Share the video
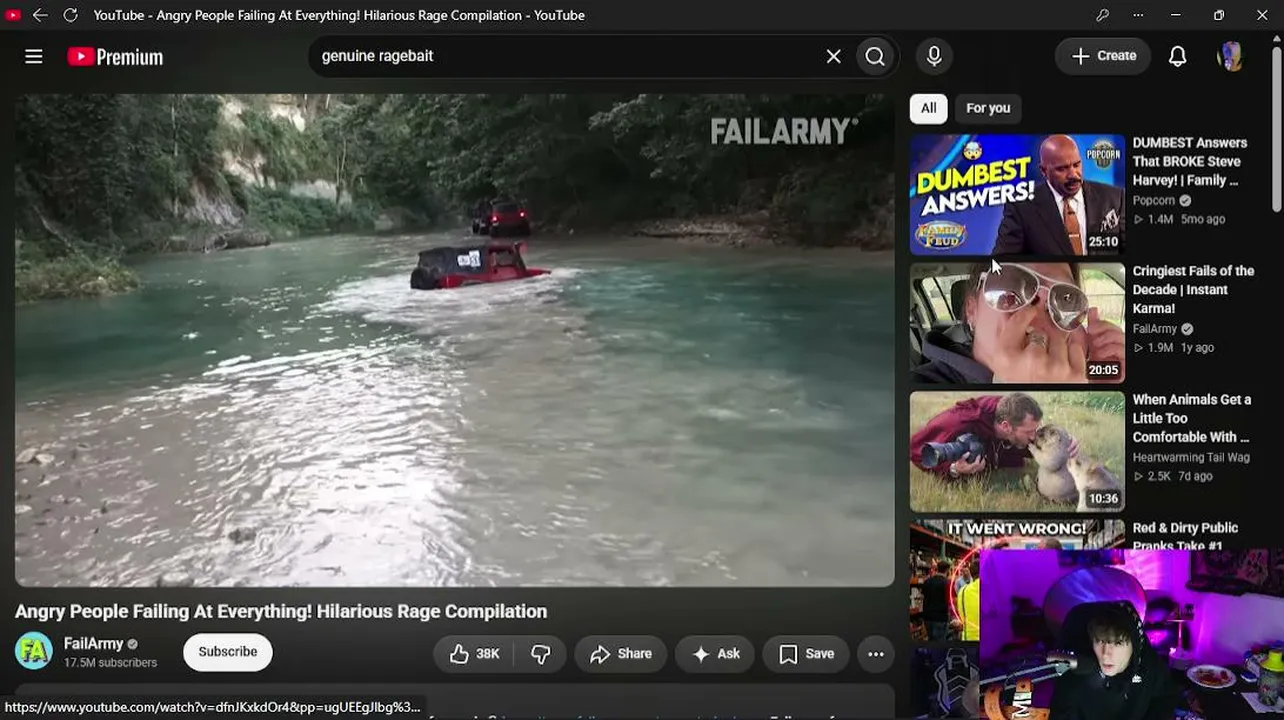Viewport: 1284px width, 720px height. point(621,654)
